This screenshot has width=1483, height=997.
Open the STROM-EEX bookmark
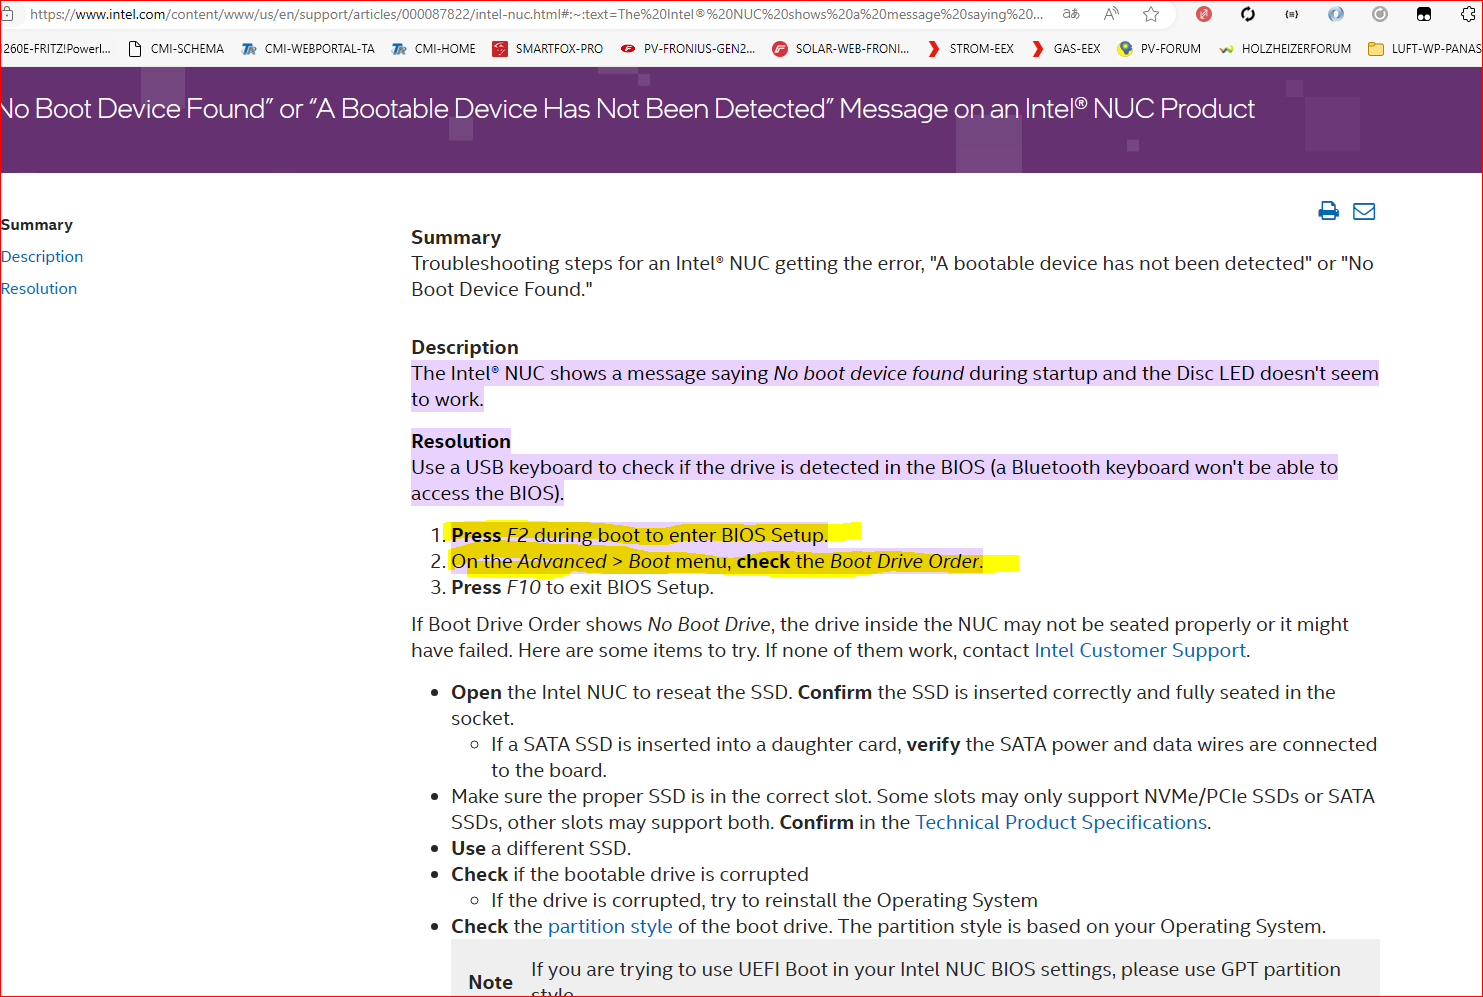[970, 48]
